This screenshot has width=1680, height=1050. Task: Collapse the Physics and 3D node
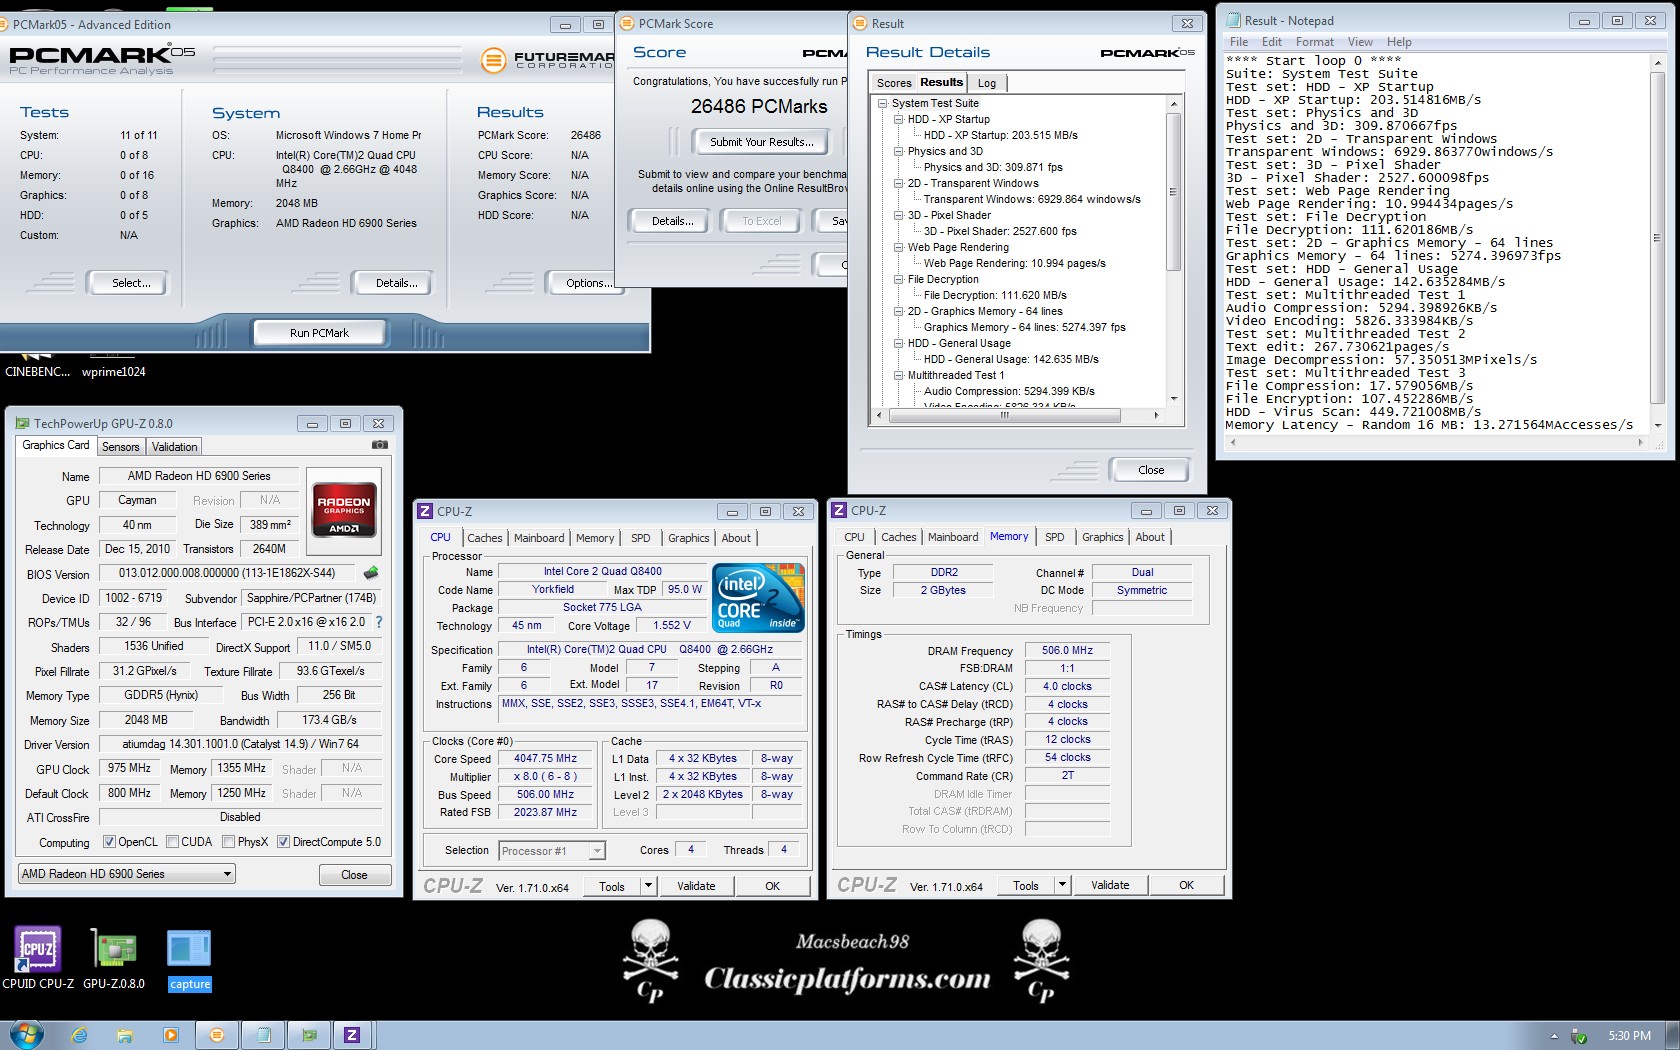pyautogui.click(x=899, y=151)
